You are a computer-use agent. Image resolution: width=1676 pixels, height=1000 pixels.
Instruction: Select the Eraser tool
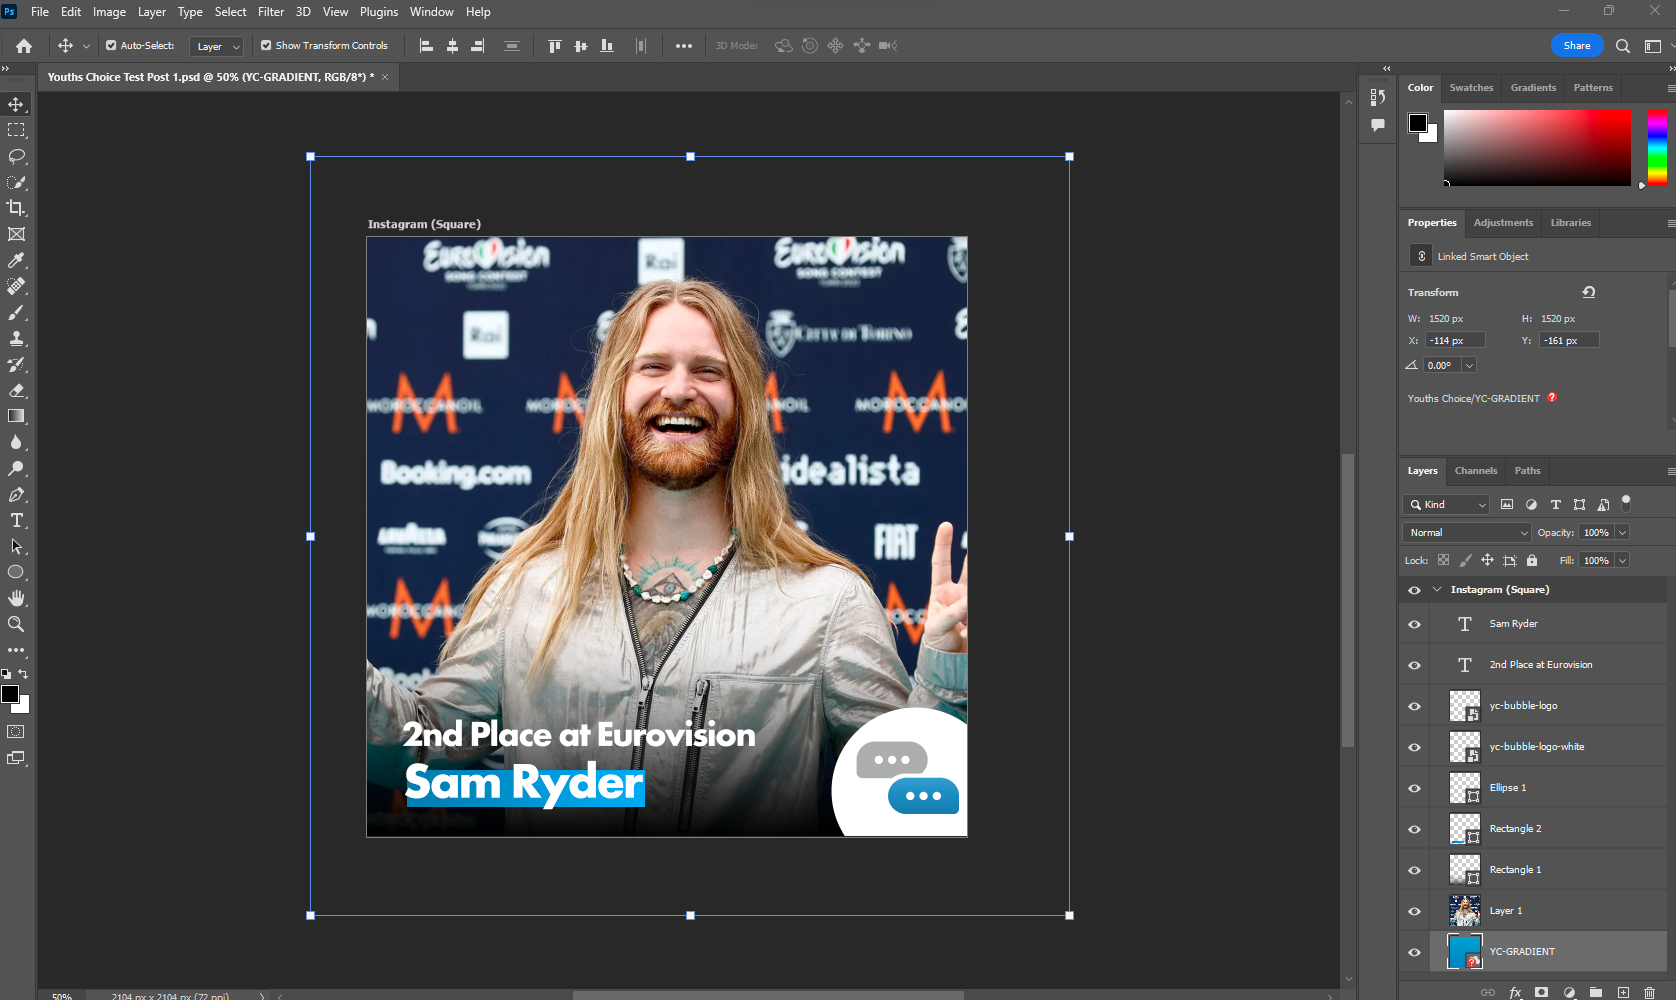[x=16, y=390]
